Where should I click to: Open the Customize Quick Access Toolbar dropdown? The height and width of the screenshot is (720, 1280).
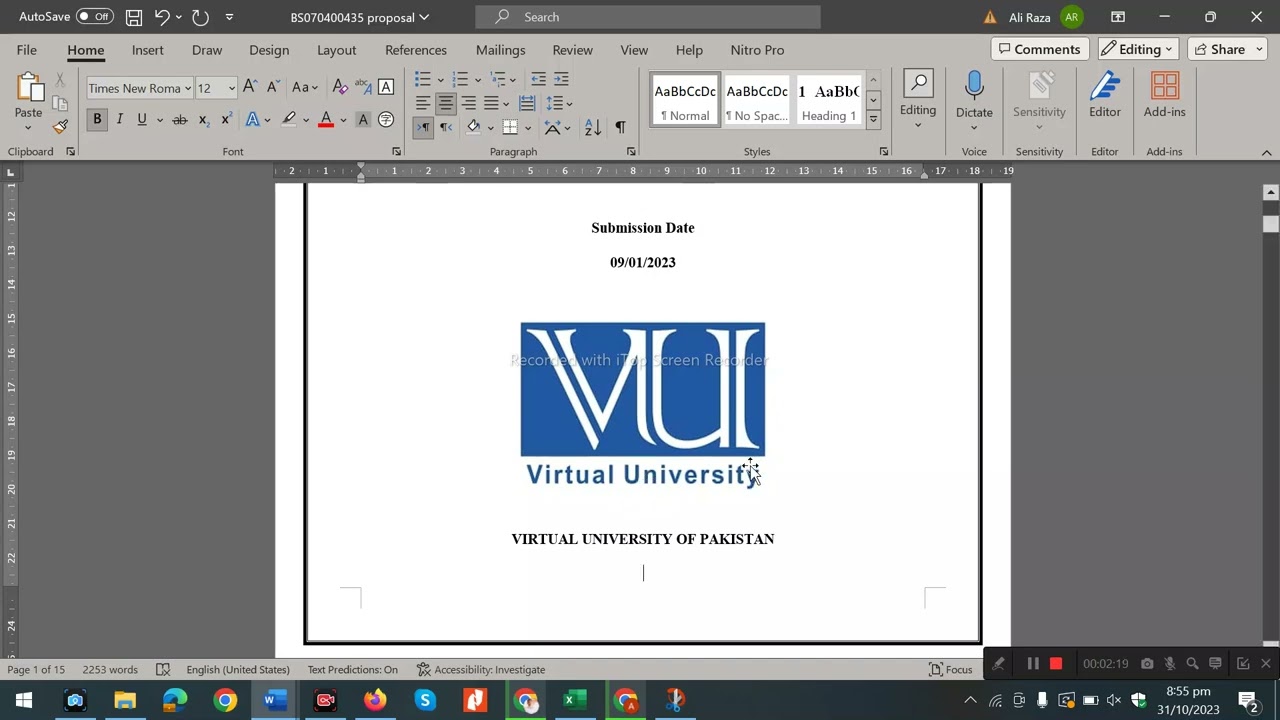coord(229,17)
